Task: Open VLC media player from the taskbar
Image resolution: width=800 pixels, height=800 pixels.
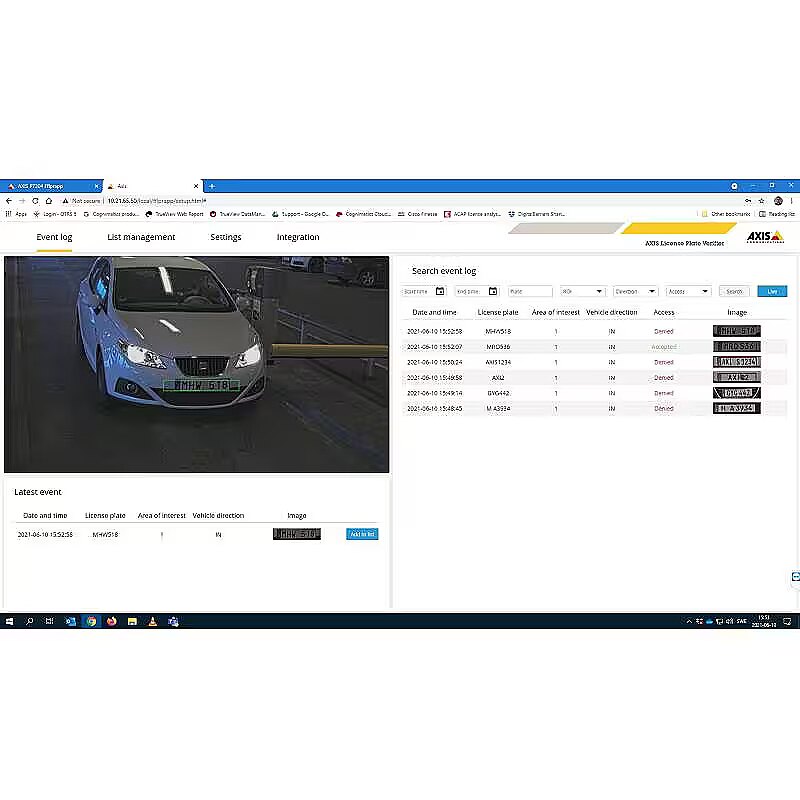Action: pos(153,621)
